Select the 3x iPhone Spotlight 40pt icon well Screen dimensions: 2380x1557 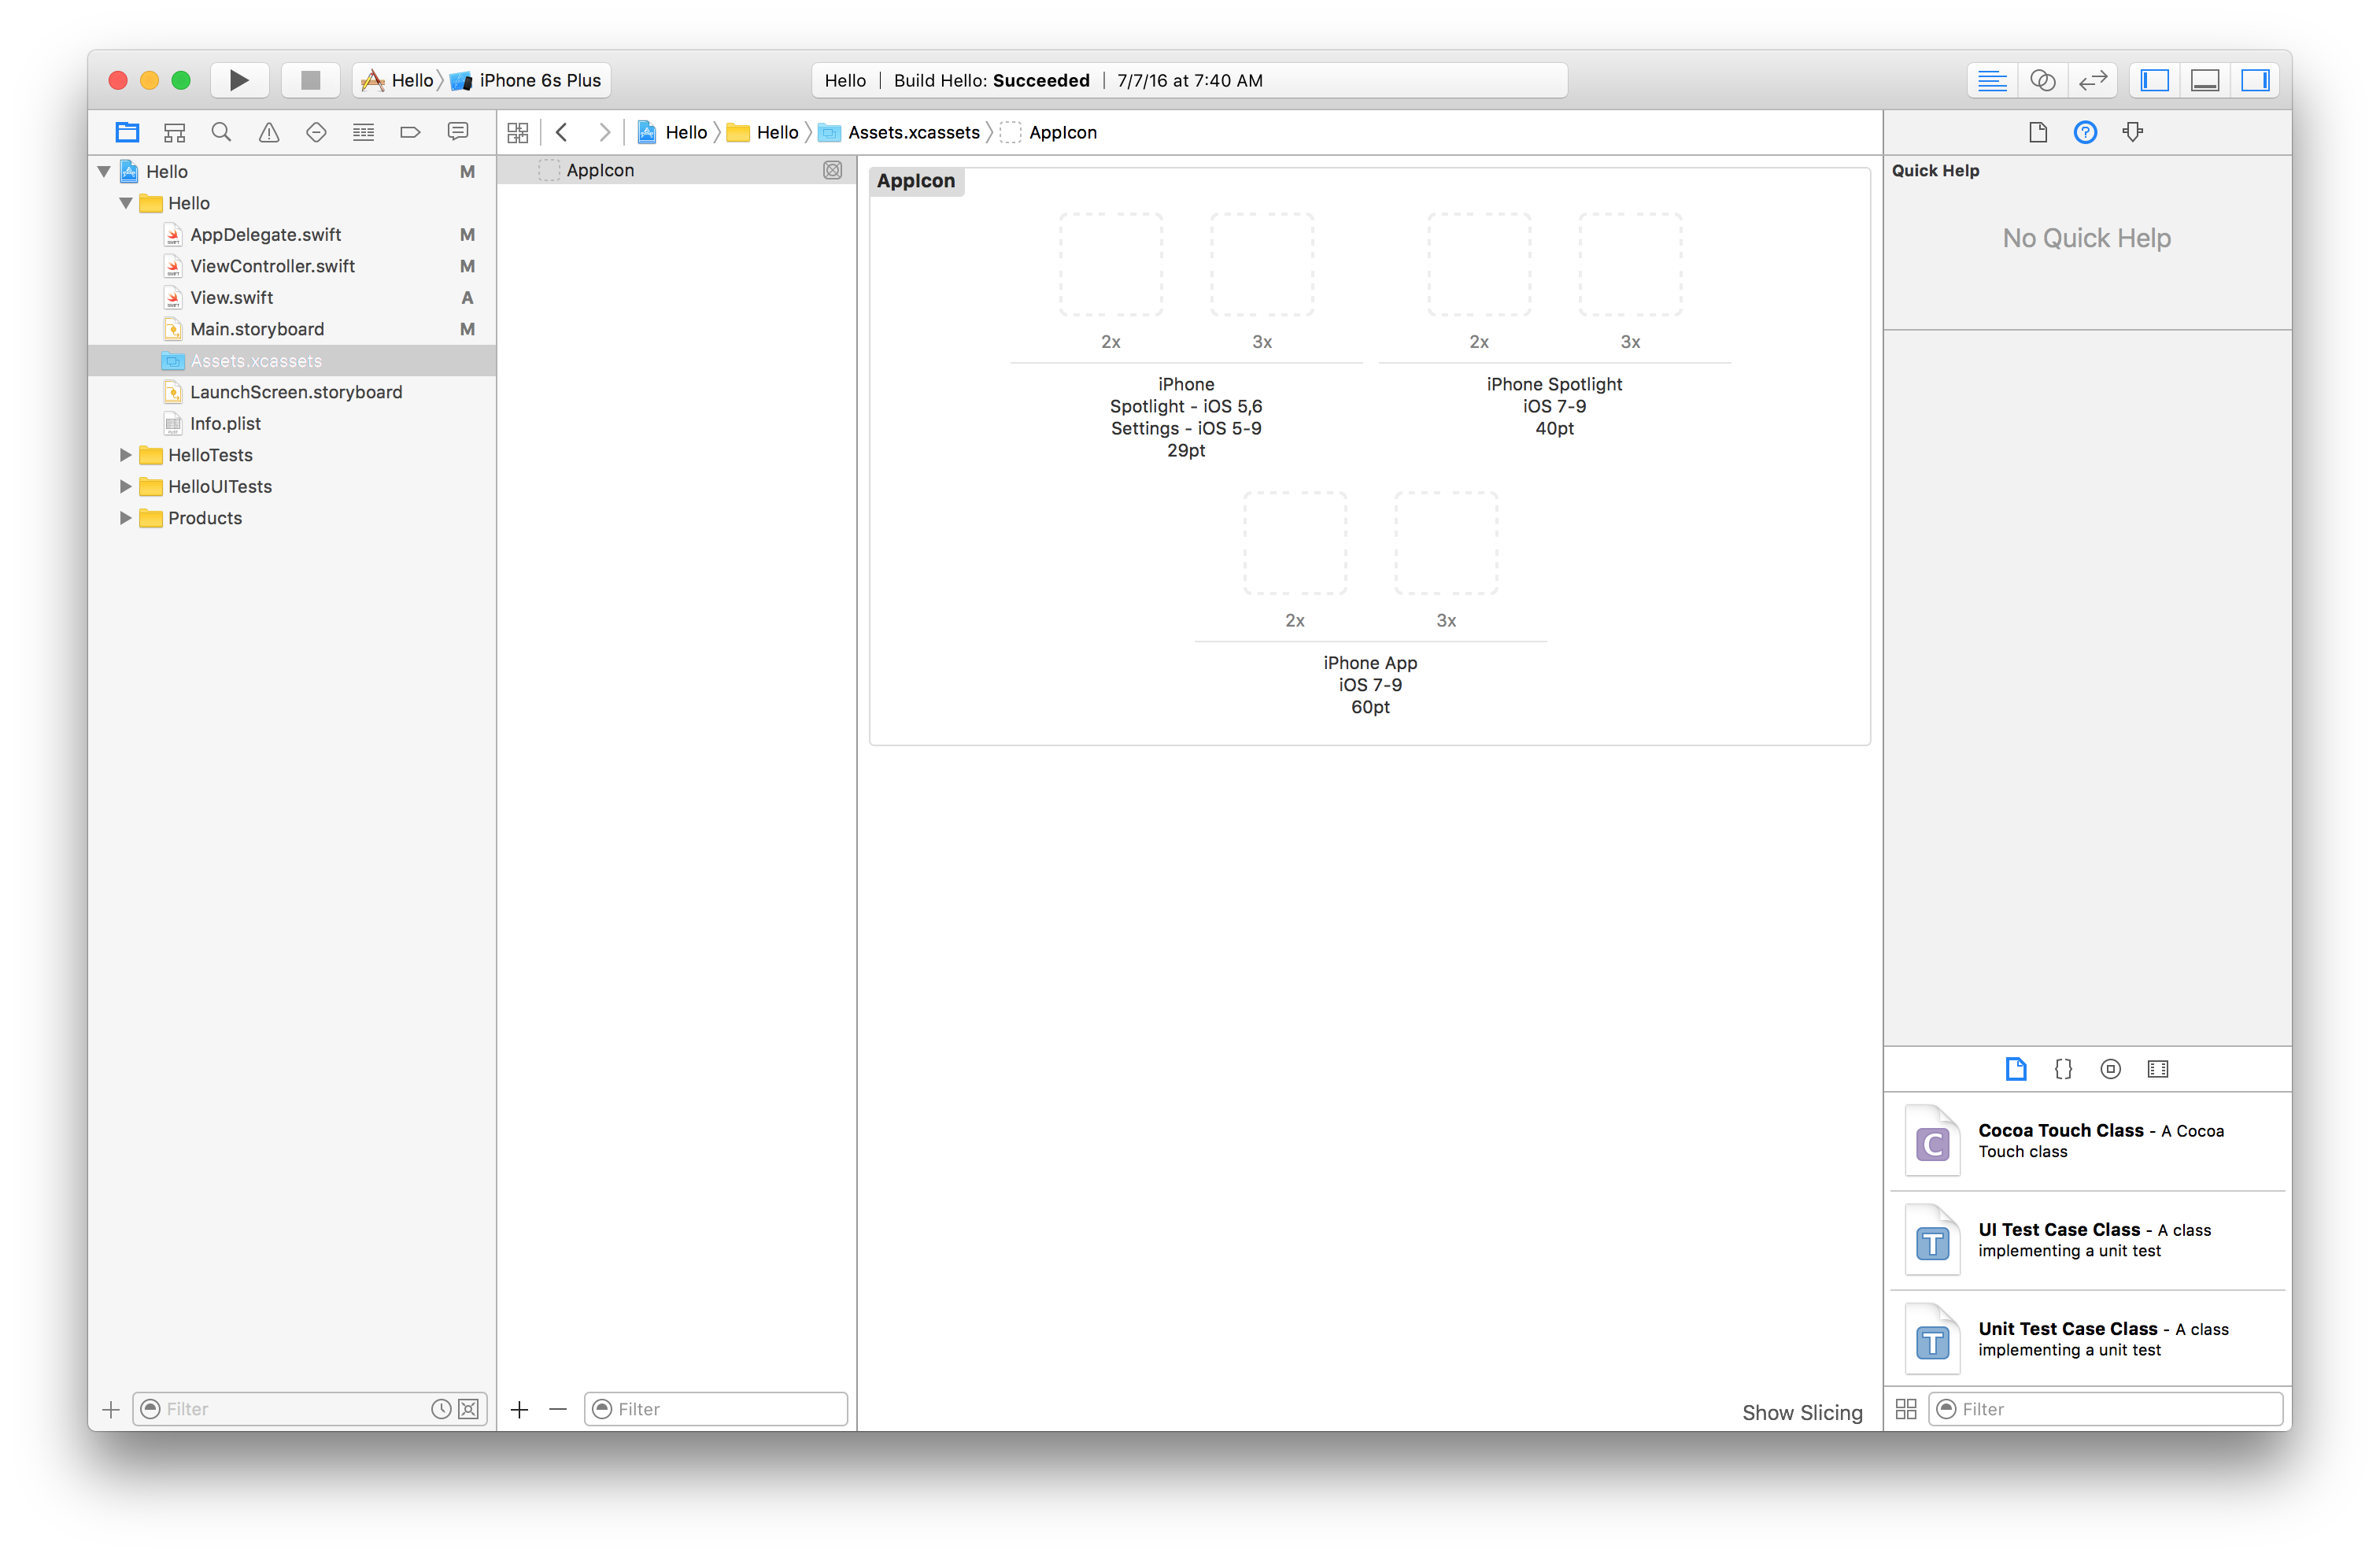click(1630, 265)
